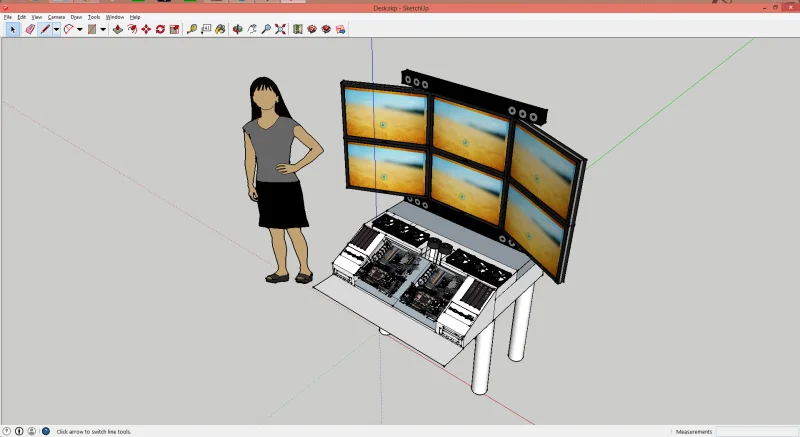Open the Tools menu
This screenshot has width=800, height=437.
click(x=94, y=17)
